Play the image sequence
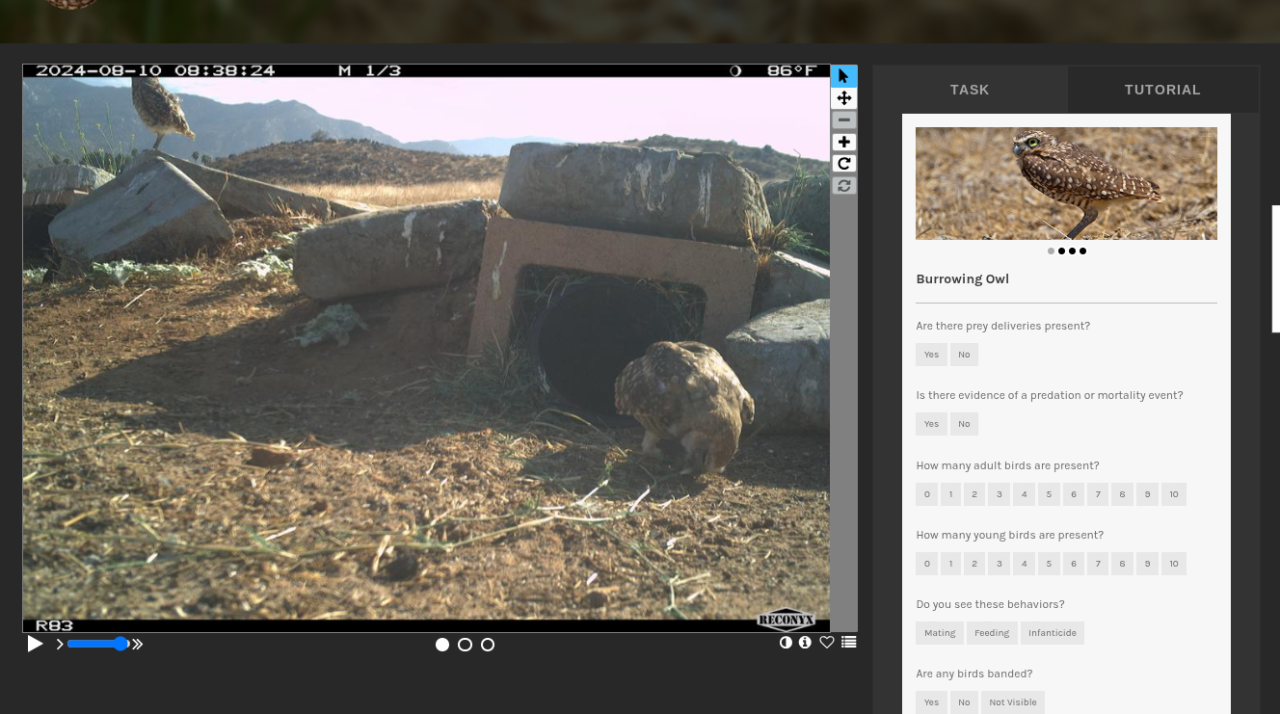The image size is (1280, 714). 35,644
